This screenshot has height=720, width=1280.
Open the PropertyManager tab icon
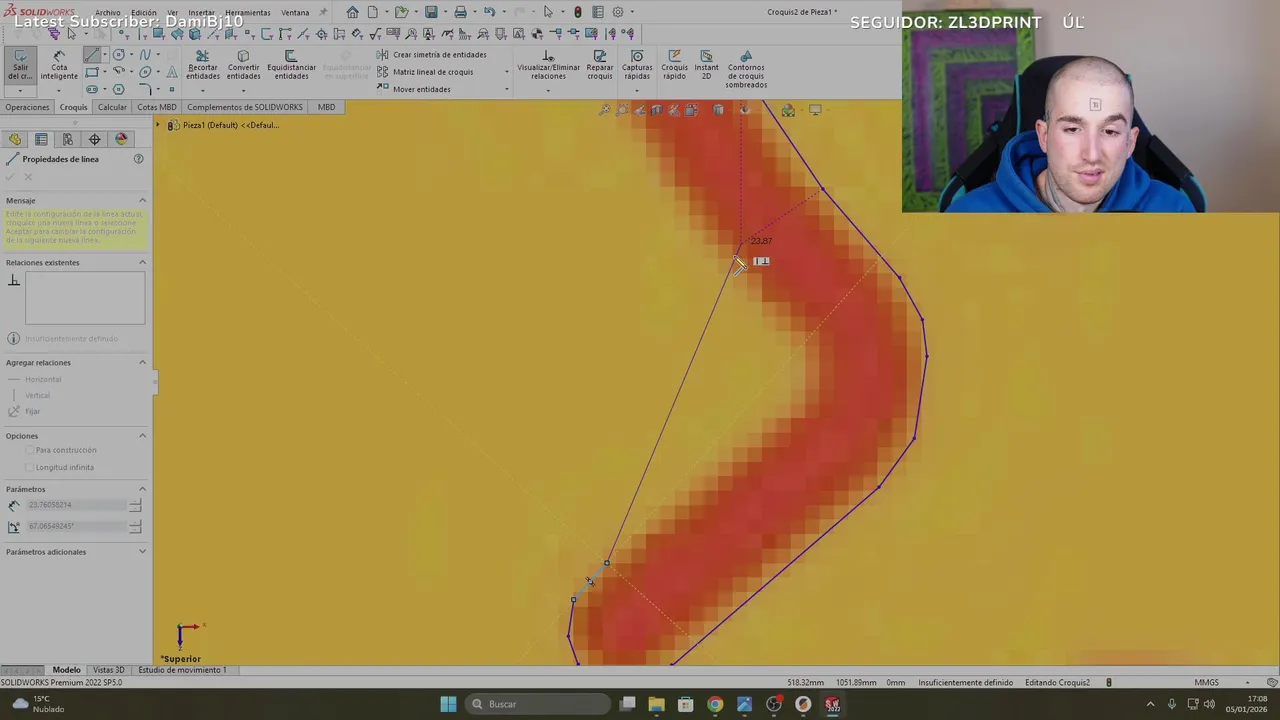[41, 139]
